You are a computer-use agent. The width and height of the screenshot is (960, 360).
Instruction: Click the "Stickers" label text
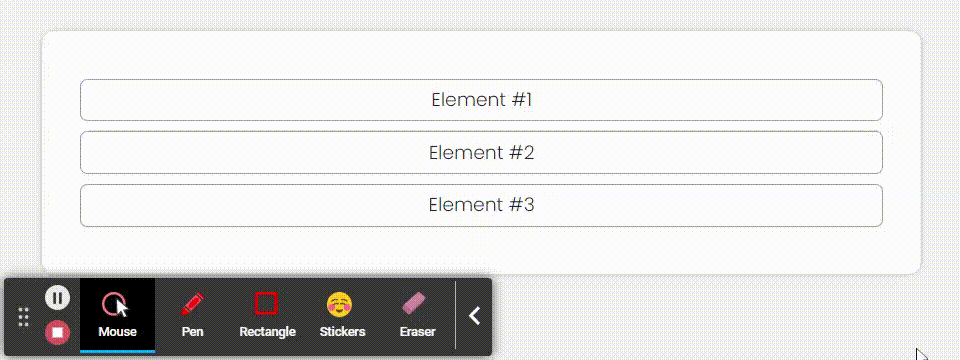point(342,332)
